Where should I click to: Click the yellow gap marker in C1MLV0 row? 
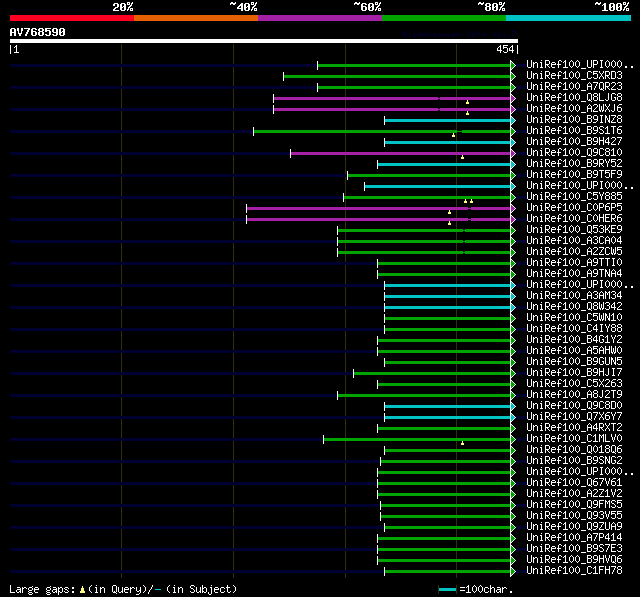click(x=462, y=443)
